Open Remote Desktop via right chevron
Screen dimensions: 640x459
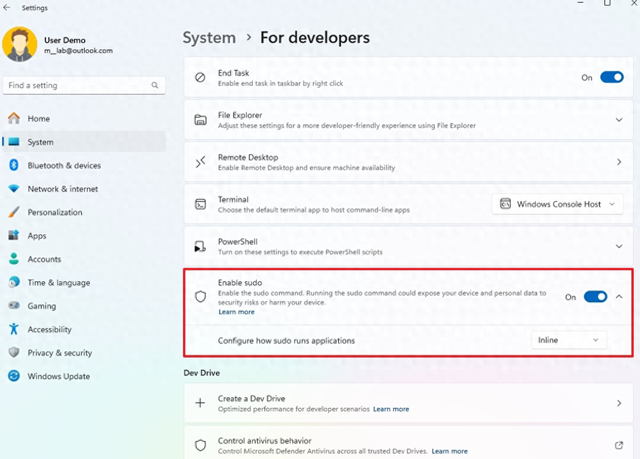pos(619,162)
